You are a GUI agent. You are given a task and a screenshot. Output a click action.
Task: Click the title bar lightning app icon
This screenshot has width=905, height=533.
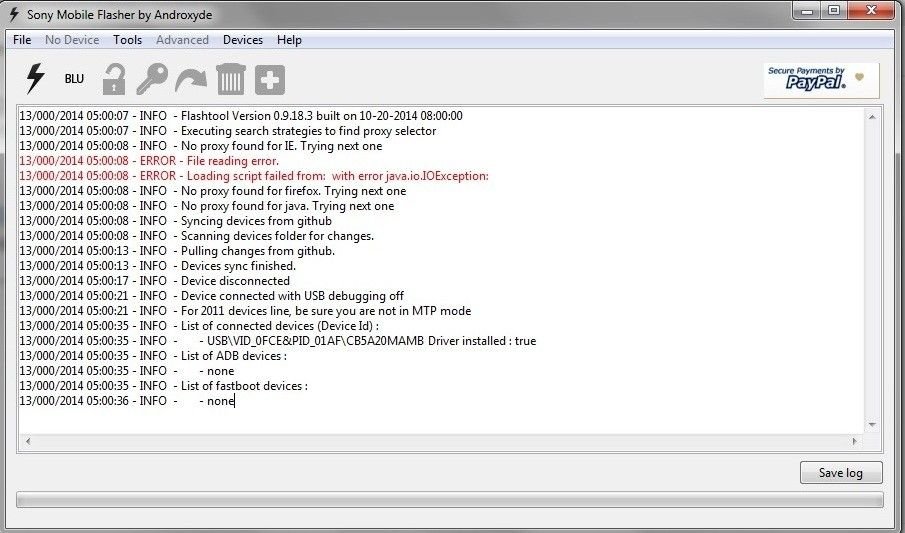(x=14, y=14)
